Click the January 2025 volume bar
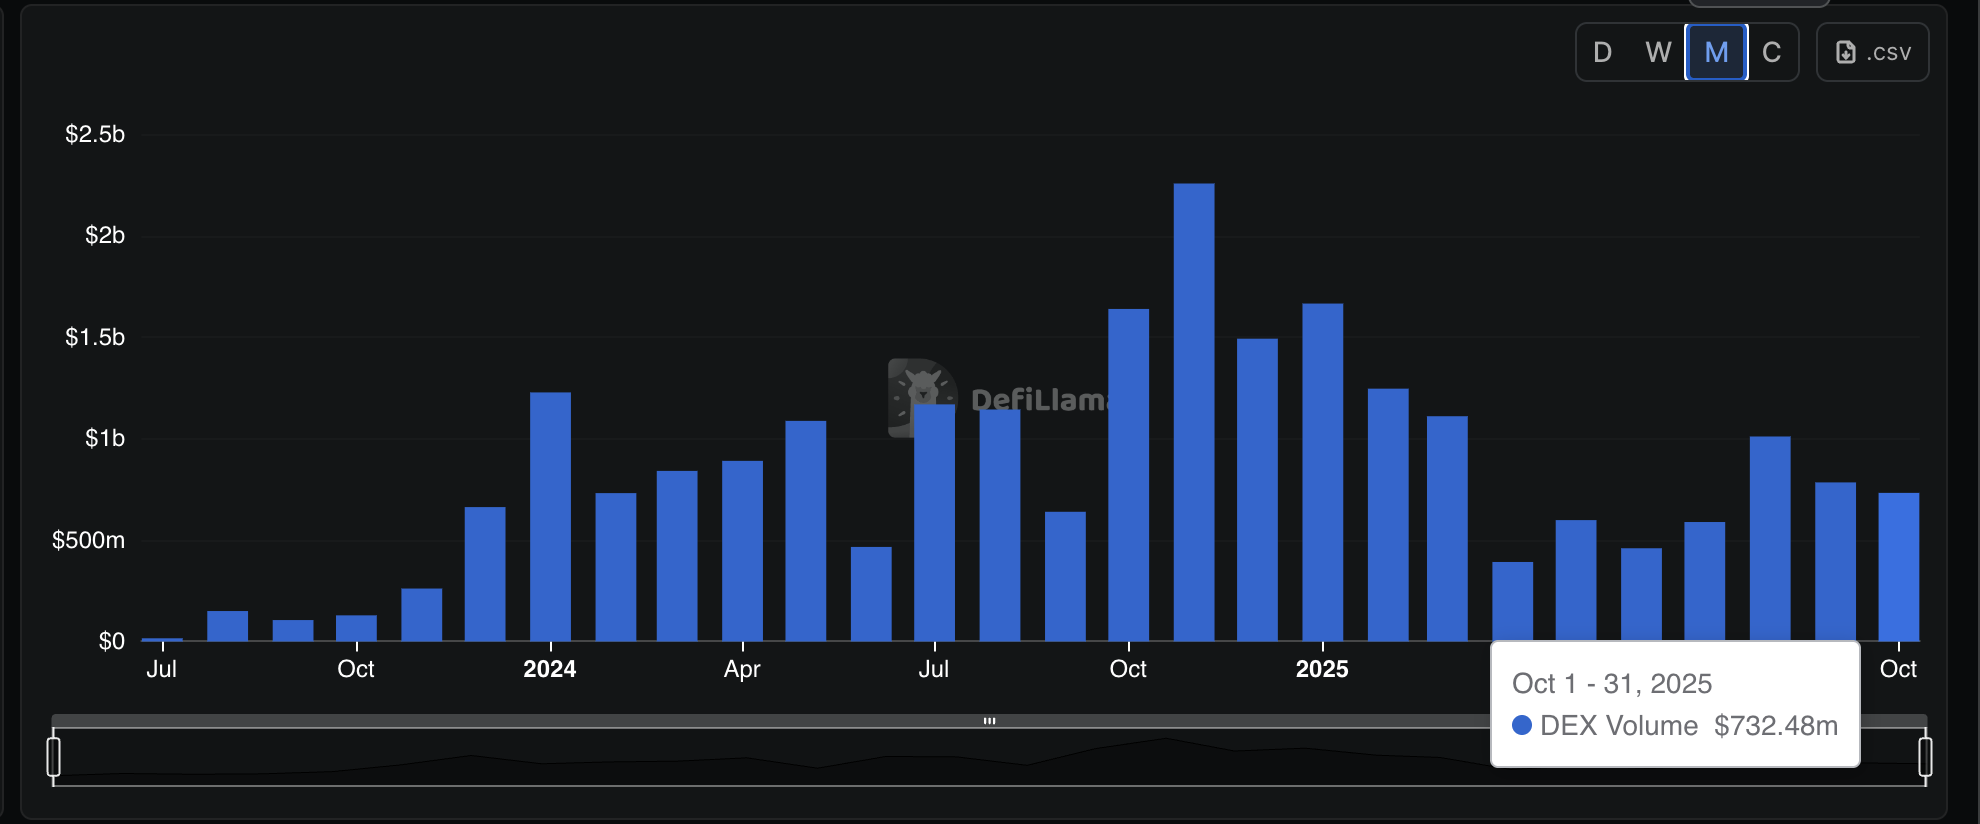This screenshot has width=1980, height=824. coord(1322,472)
